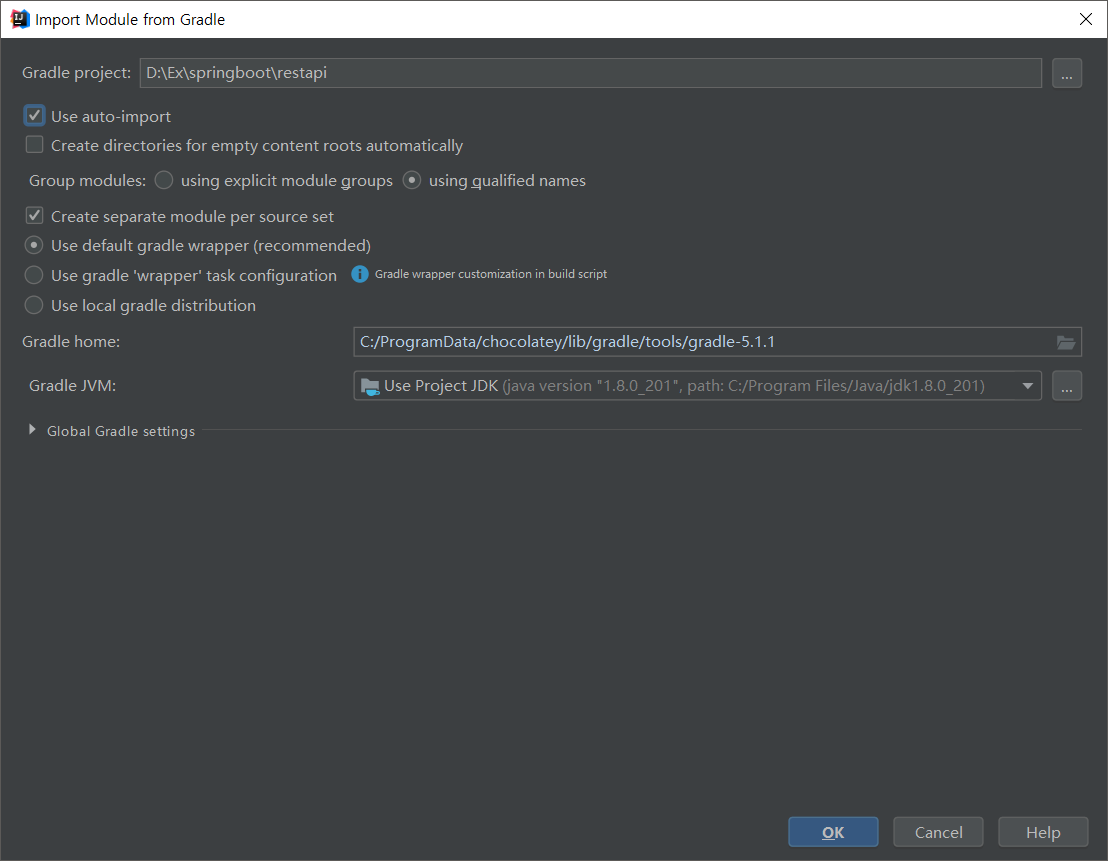Choose Use local gradle distribution option
This screenshot has height=861, width=1108.
click(x=34, y=305)
